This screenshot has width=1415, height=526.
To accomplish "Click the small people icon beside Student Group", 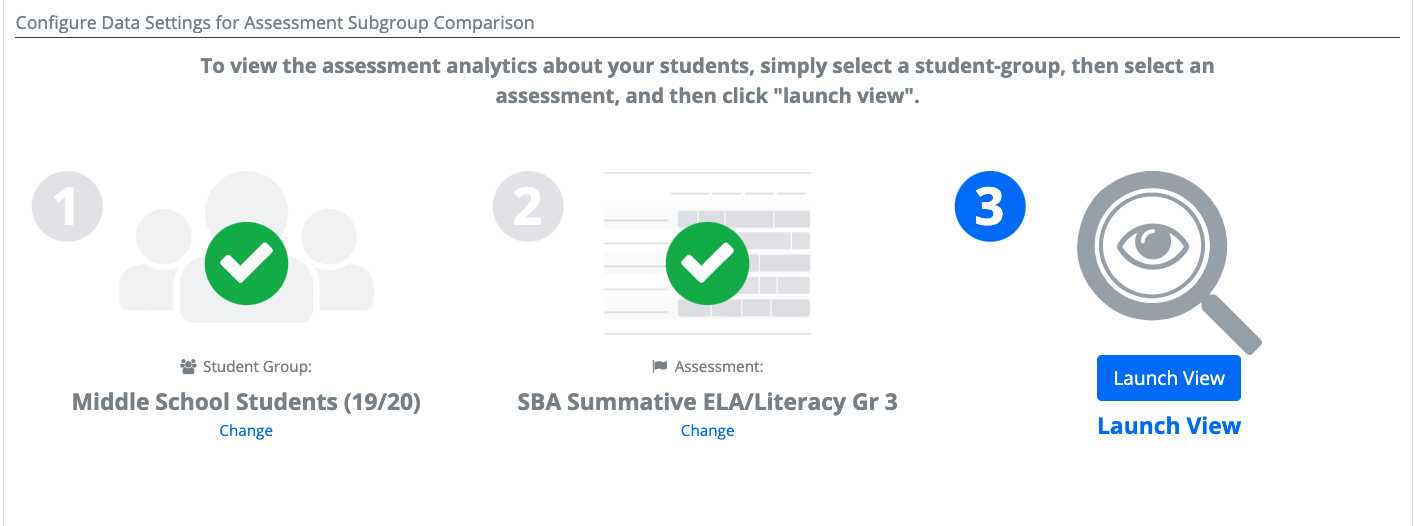I will pos(188,367).
